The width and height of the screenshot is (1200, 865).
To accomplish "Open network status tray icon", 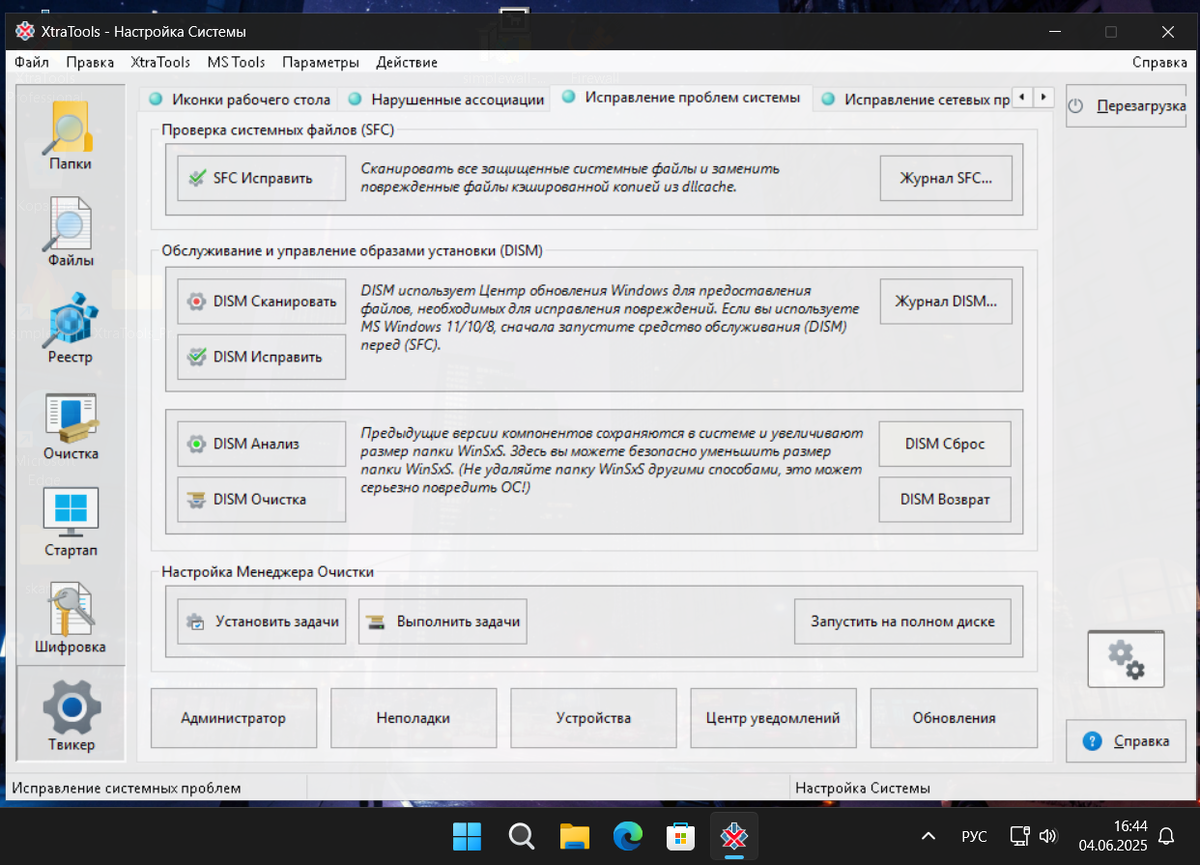I will [1019, 836].
